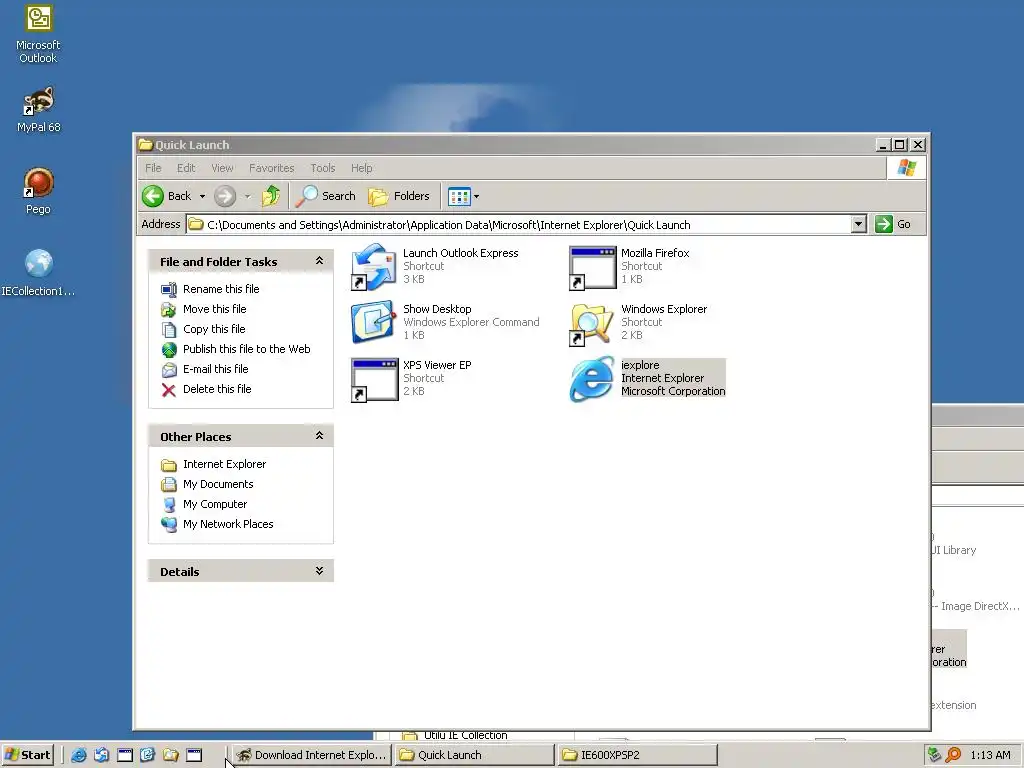Viewport: 1024px width, 768px height.
Task: Open the Tools menu
Action: point(323,168)
